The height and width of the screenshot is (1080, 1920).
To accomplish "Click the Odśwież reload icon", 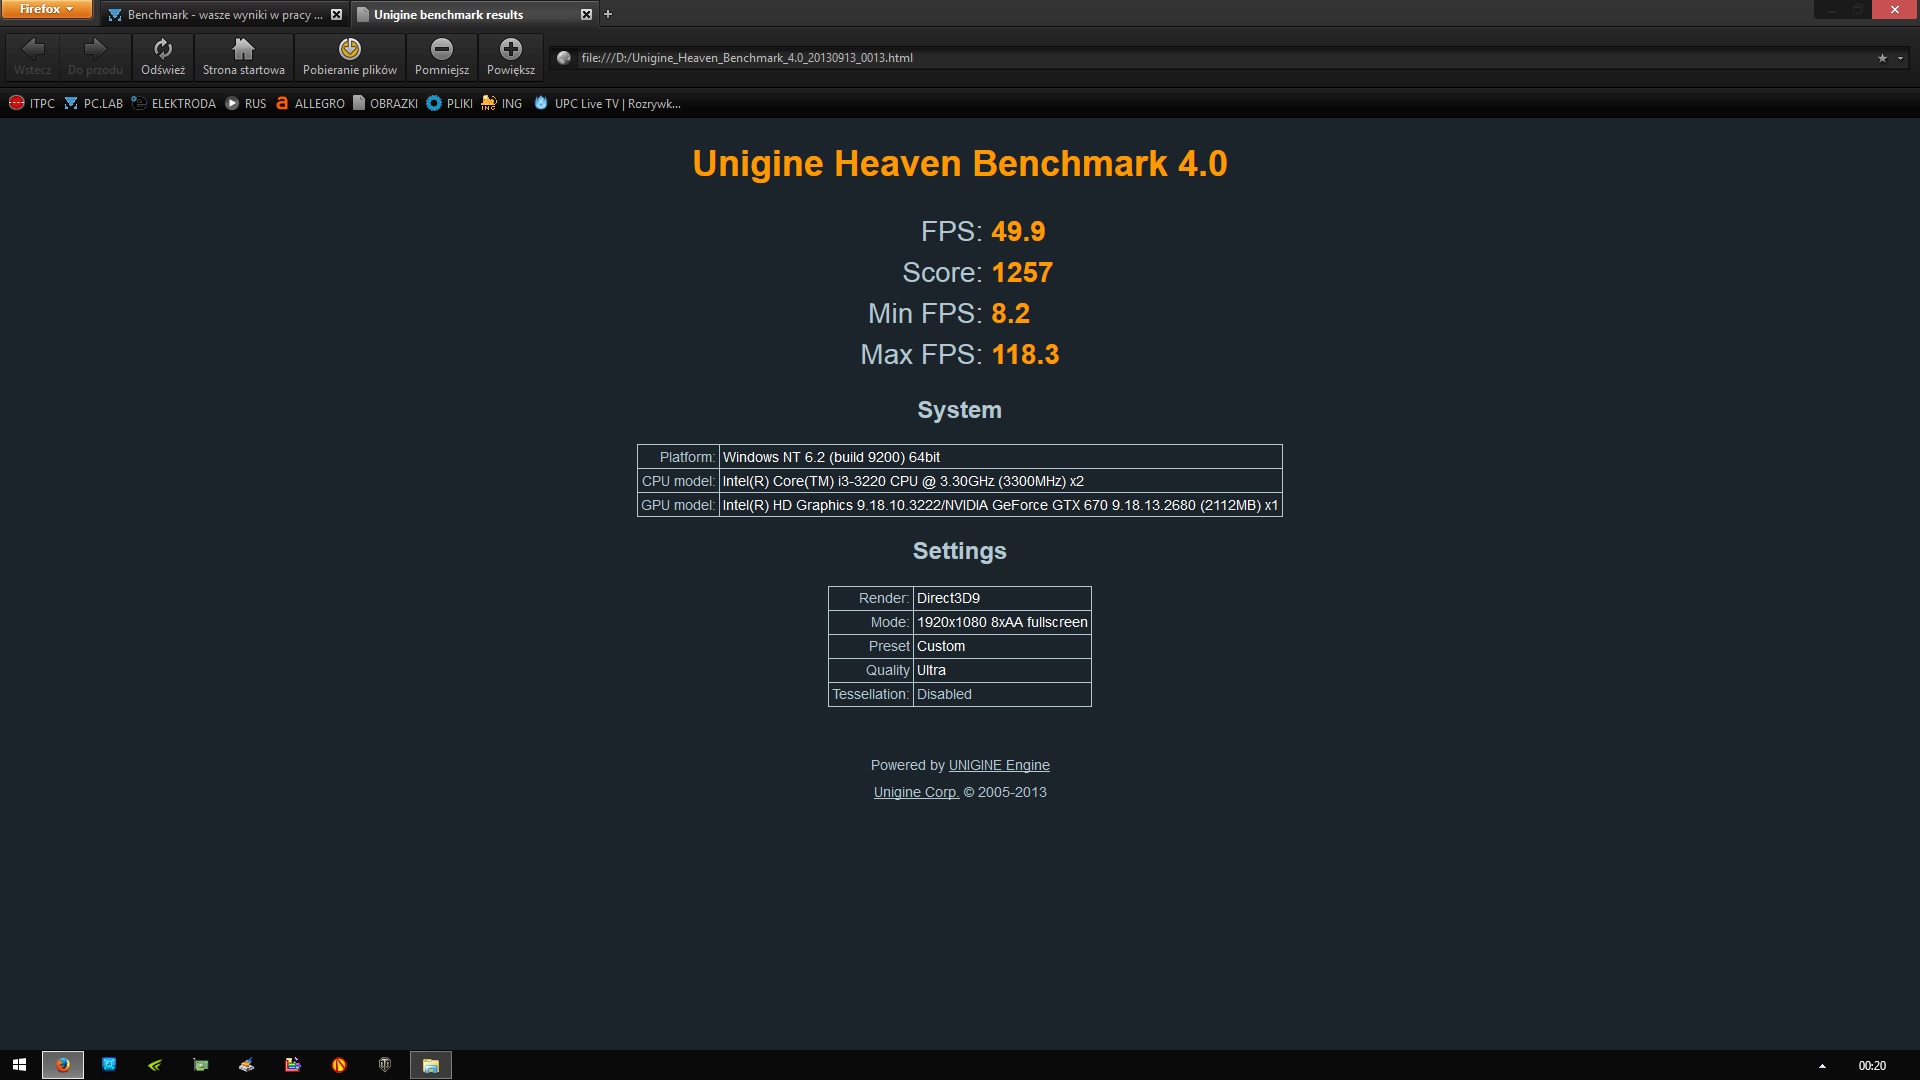I will [x=163, y=56].
